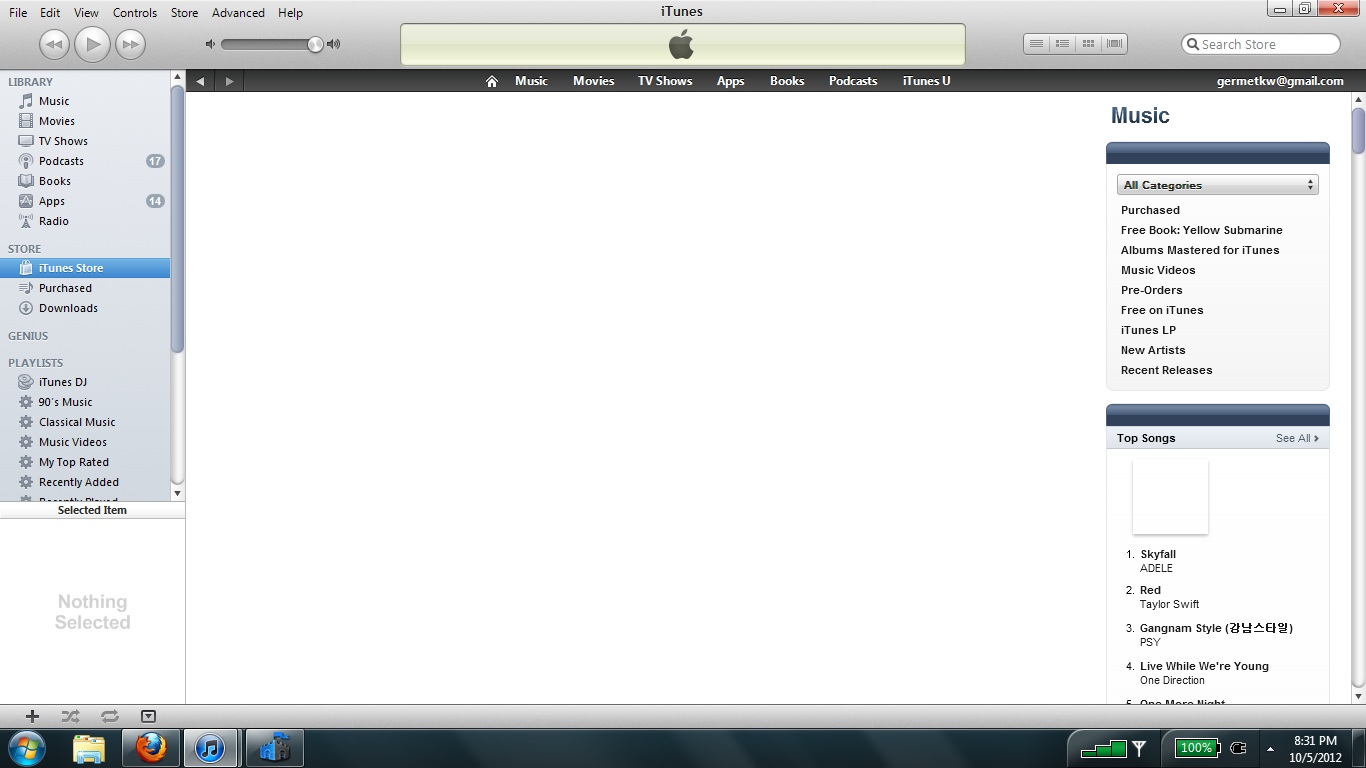The image size is (1366, 768).
Task: Open the Free on iTunes link
Action: (x=1162, y=310)
